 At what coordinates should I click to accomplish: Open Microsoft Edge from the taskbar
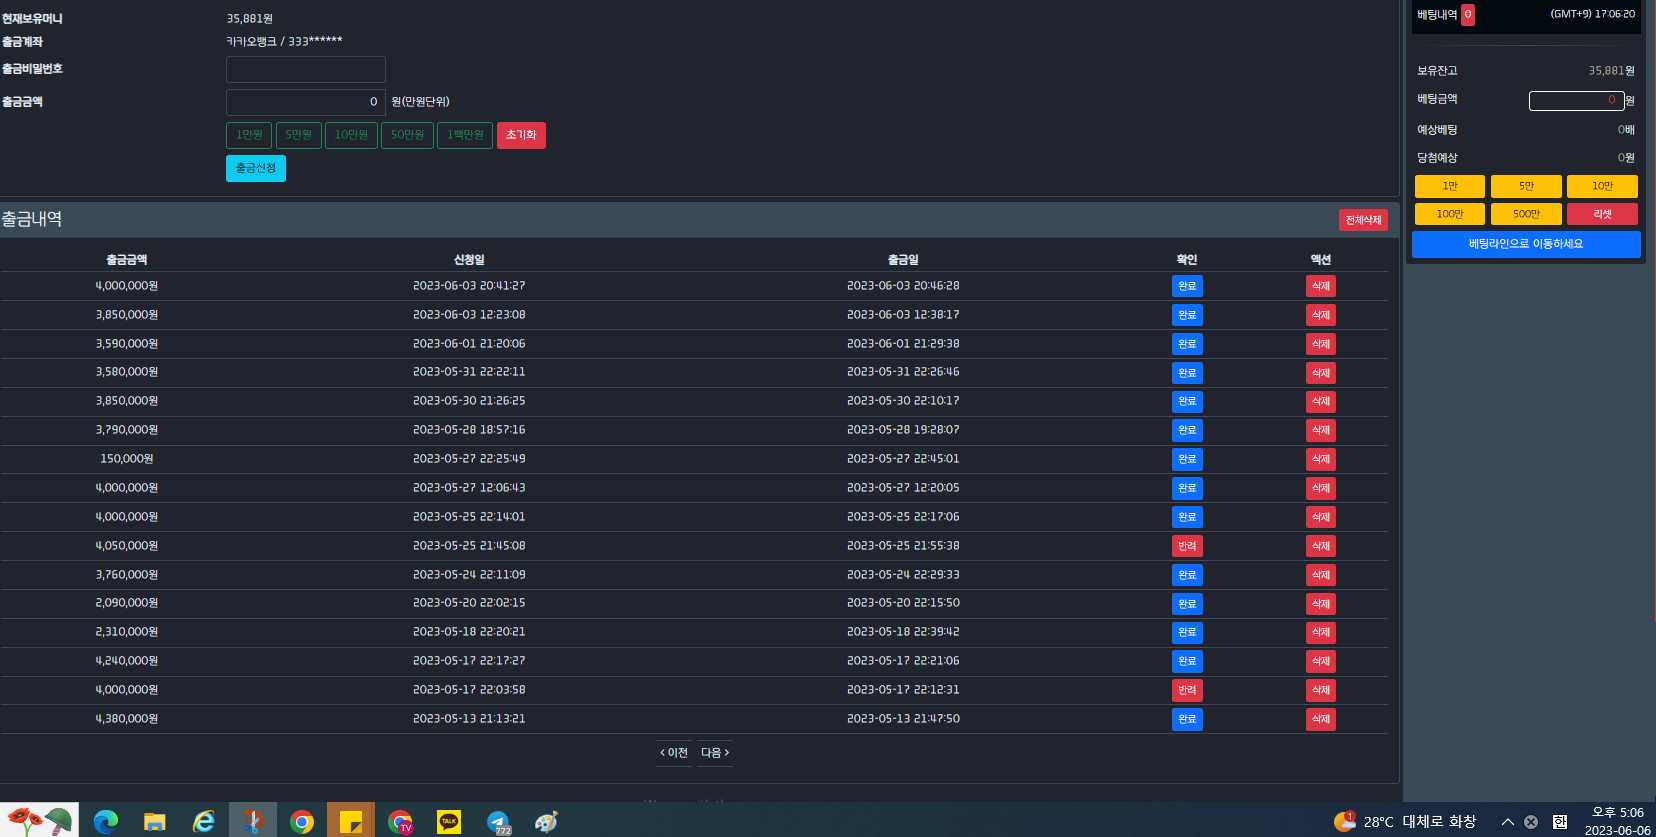pyautogui.click(x=105, y=821)
